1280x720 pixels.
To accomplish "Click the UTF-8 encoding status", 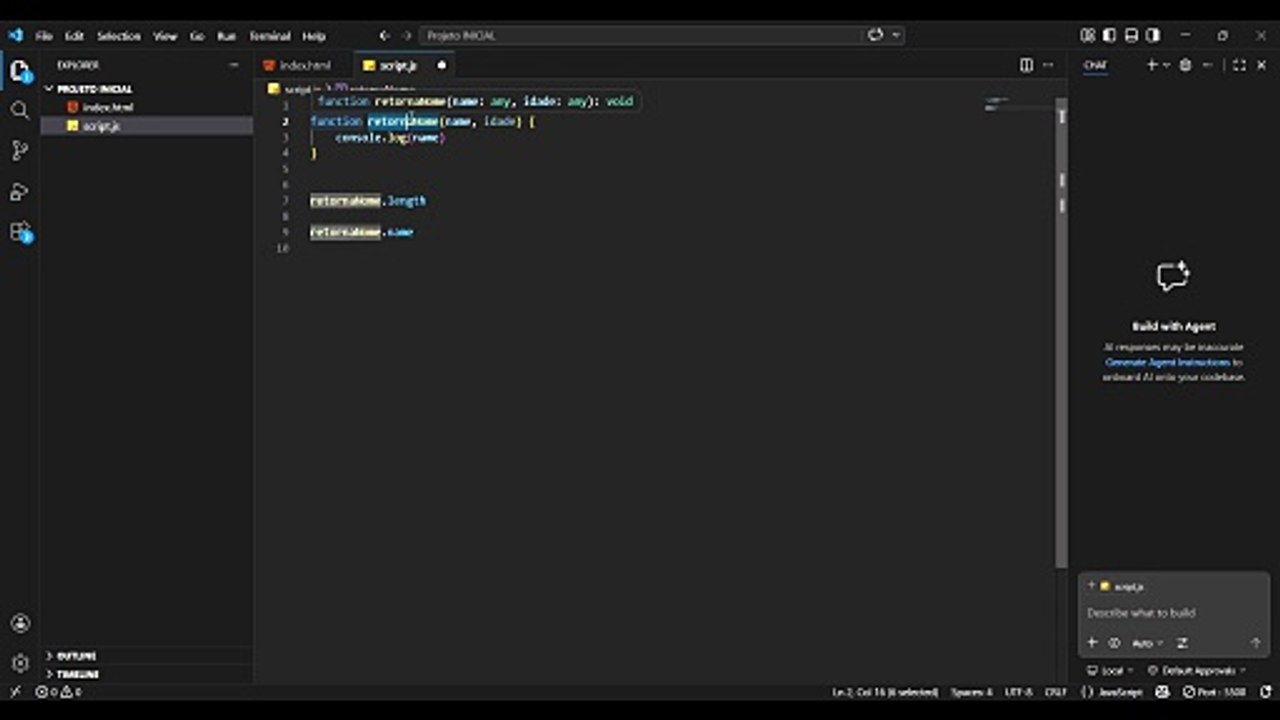I will [x=1019, y=691].
